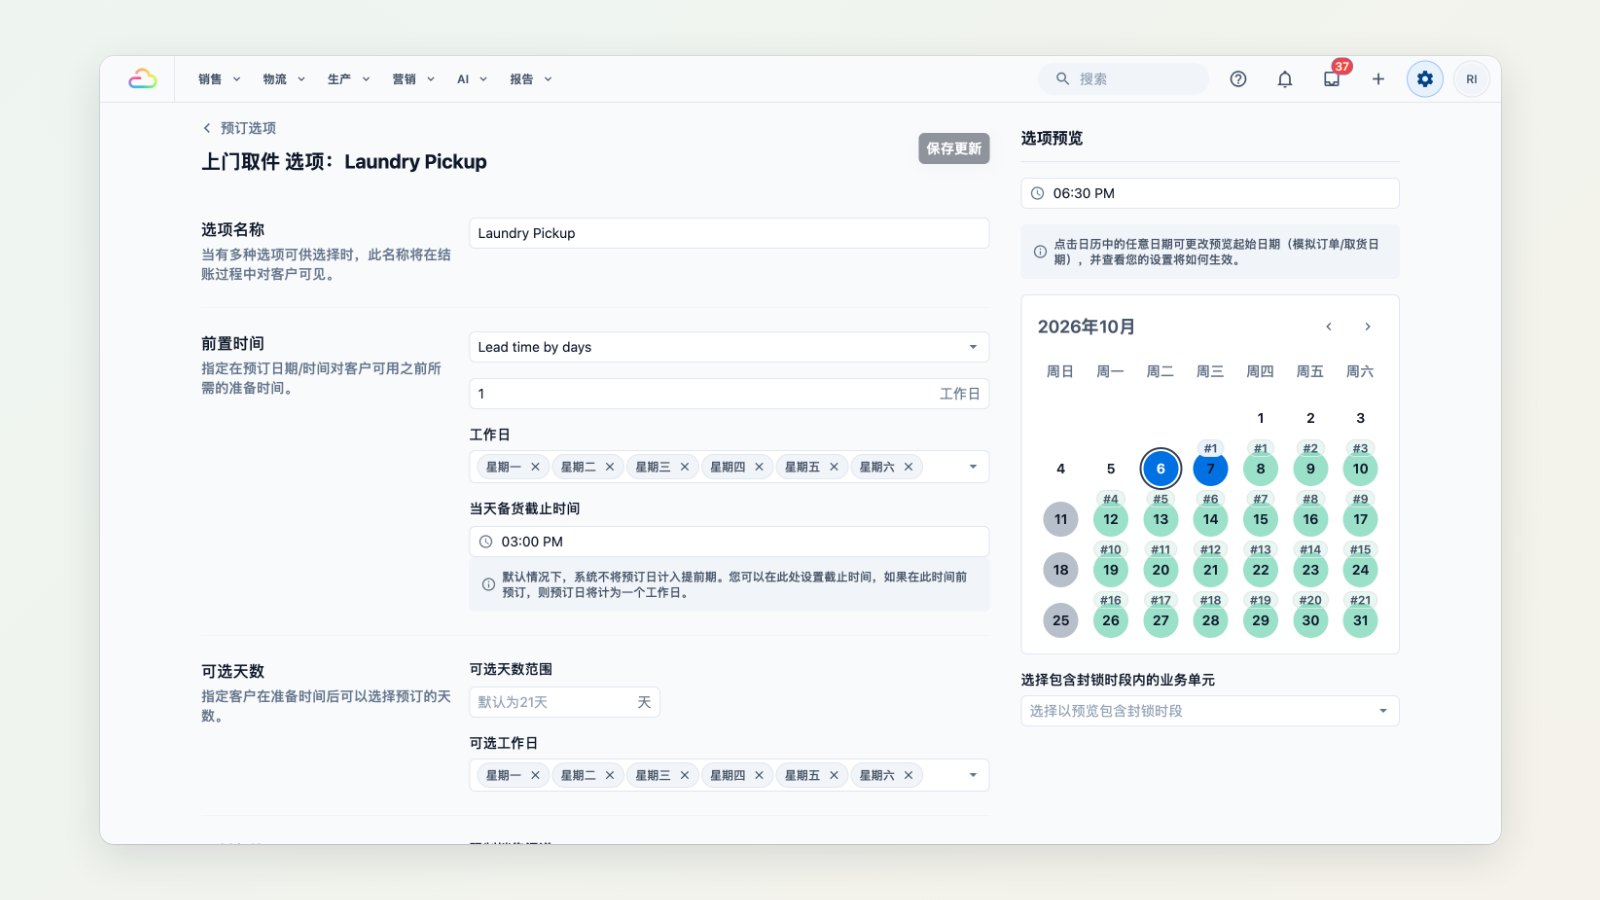Click the 06:30 PM preview time field
Image resolution: width=1600 pixels, height=900 pixels.
[x=1210, y=193]
